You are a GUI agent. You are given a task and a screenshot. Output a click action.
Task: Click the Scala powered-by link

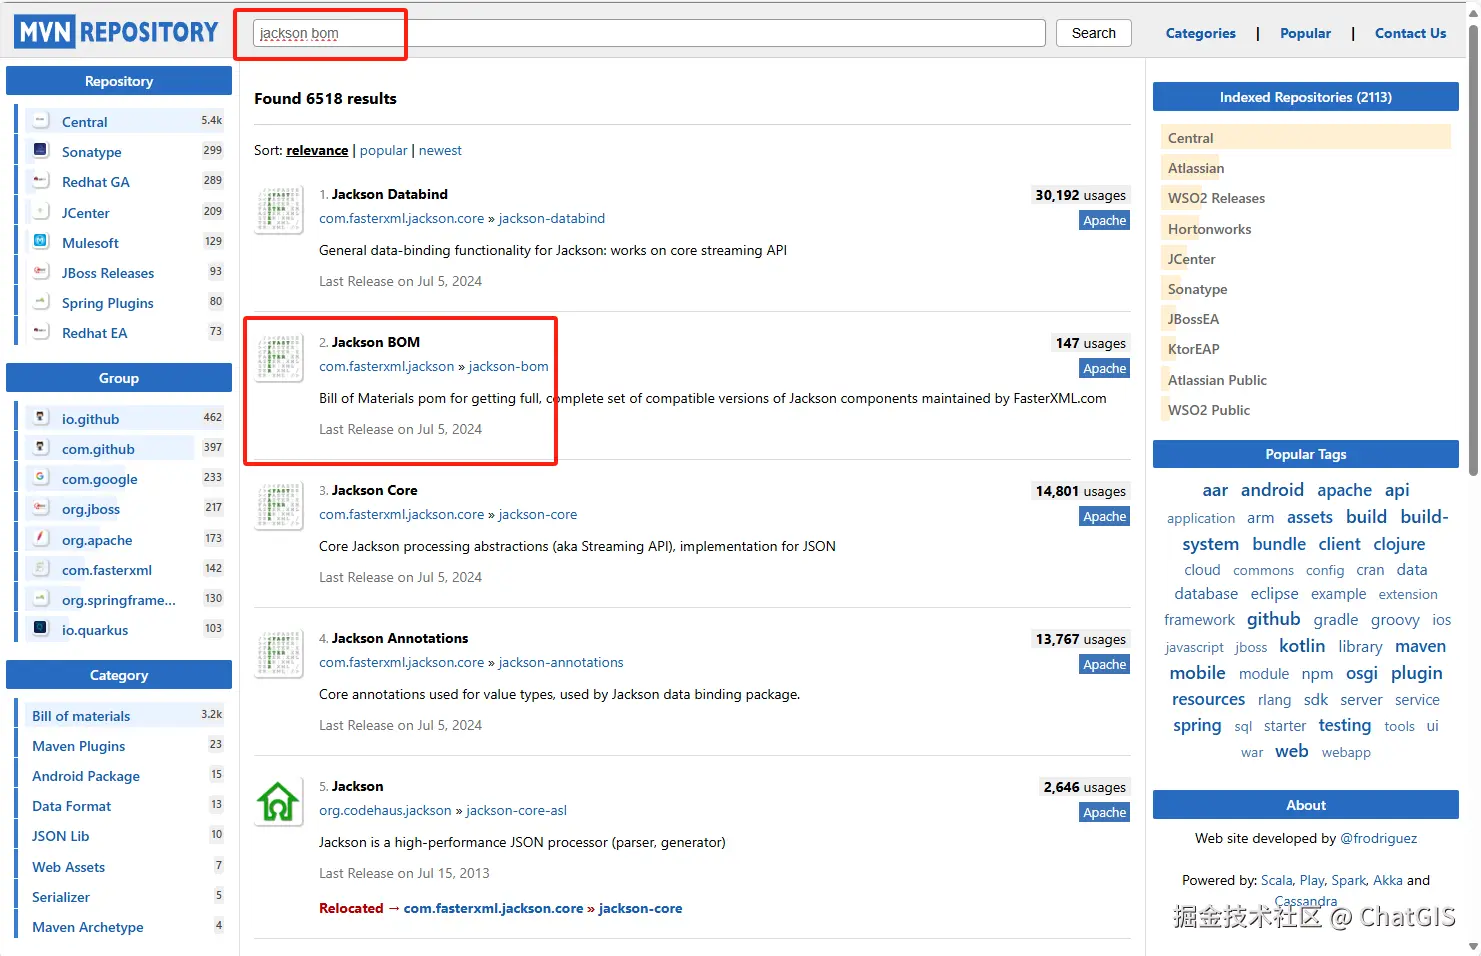pyautogui.click(x=1276, y=880)
